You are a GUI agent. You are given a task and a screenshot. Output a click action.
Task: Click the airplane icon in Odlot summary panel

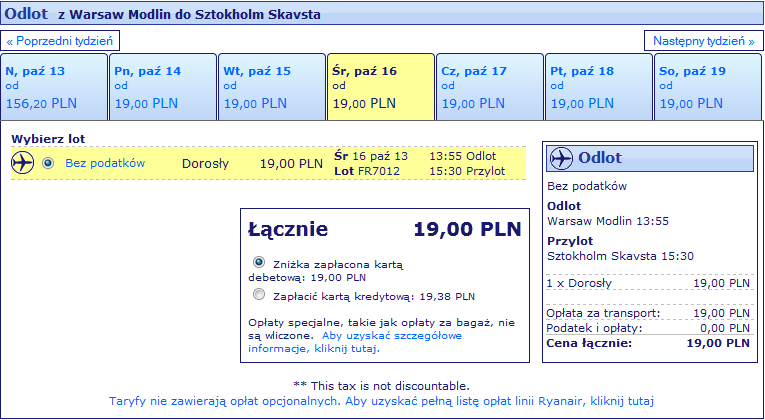pos(561,158)
